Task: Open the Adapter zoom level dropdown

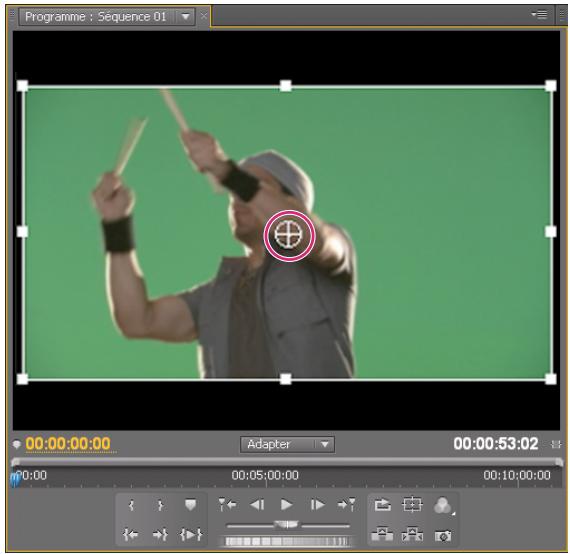Action: click(x=287, y=444)
